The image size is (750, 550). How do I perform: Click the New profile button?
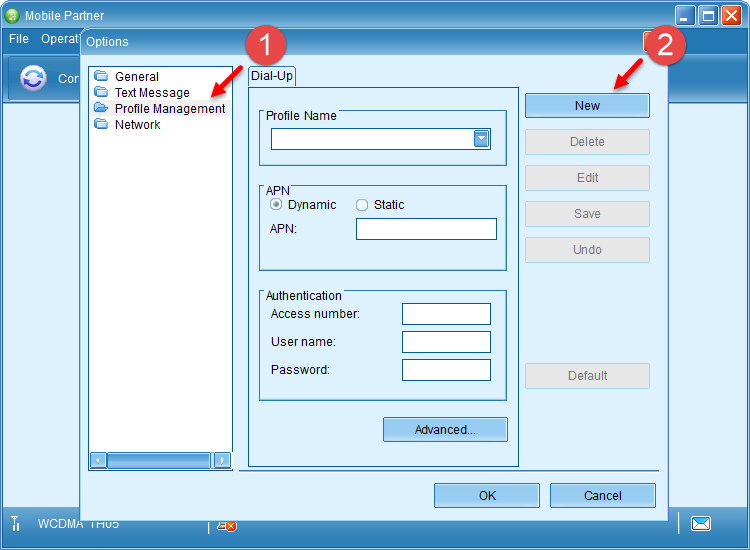(587, 105)
